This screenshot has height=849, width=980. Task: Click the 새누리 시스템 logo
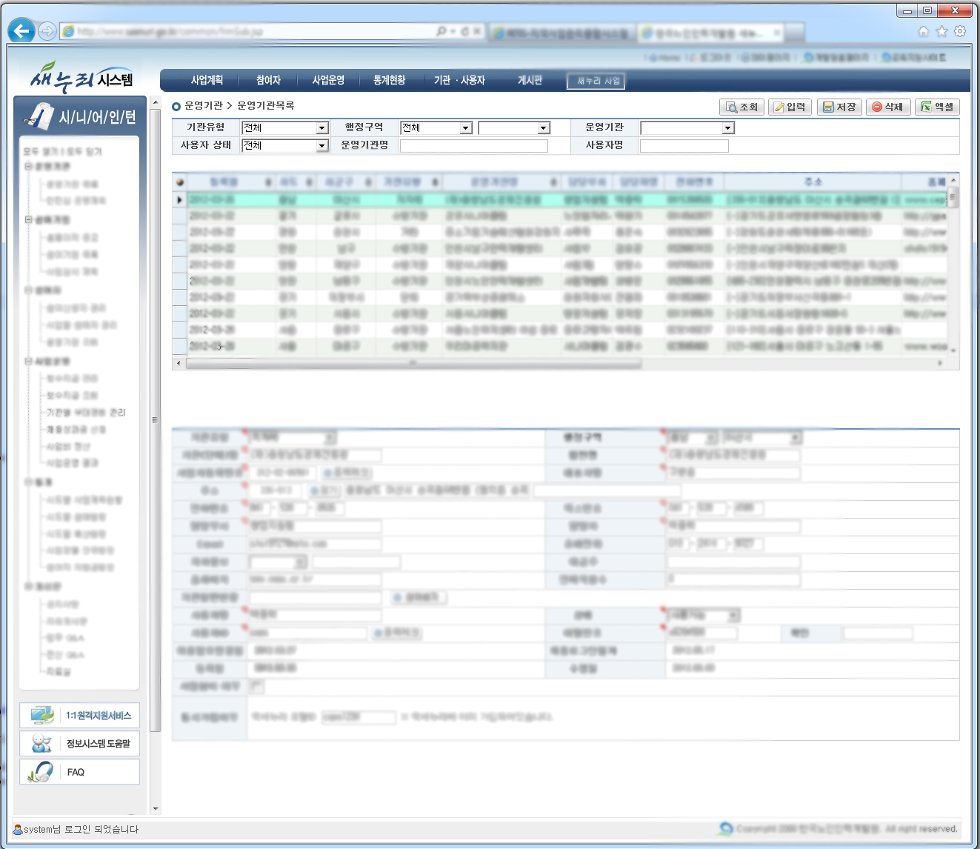click(82, 79)
